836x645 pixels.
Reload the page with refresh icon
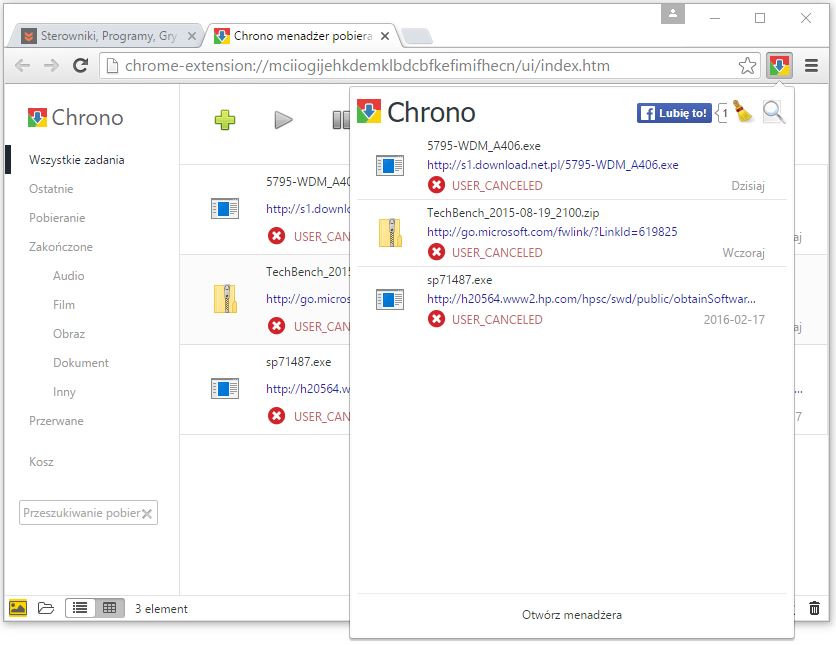tap(80, 66)
